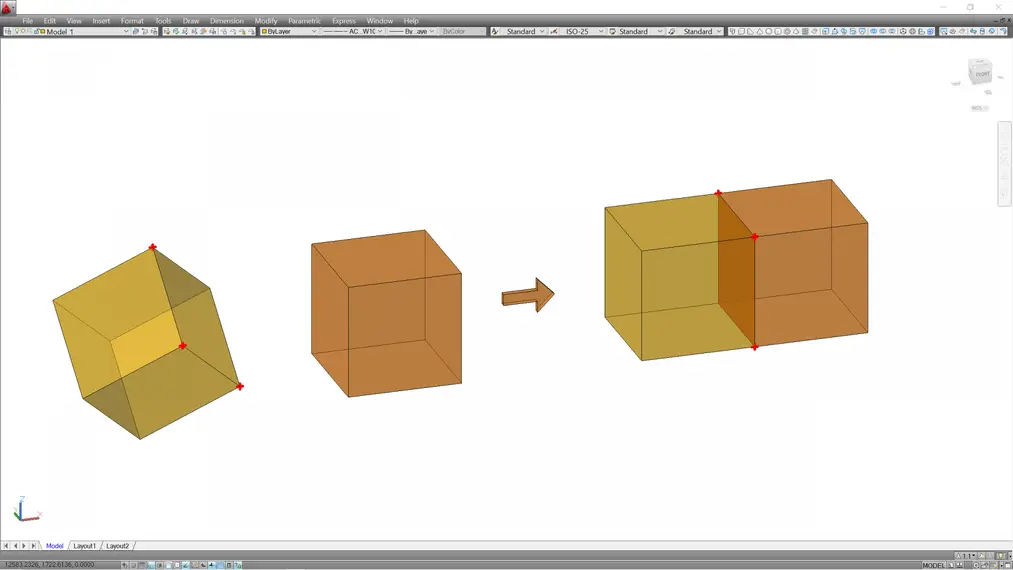Screen dimensions: 1013x570
Task: Jump to the last layout tab arrow
Action: click(x=34, y=546)
